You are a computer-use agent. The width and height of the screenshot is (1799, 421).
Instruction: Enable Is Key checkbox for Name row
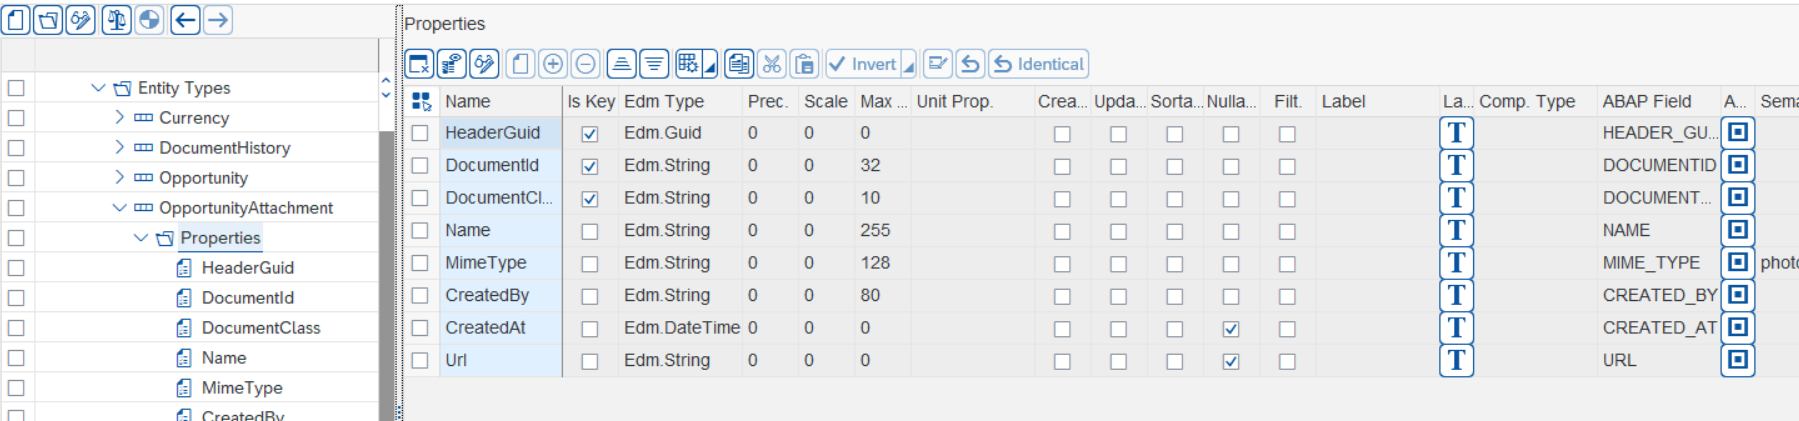pyautogui.click(x=590, y=231)
